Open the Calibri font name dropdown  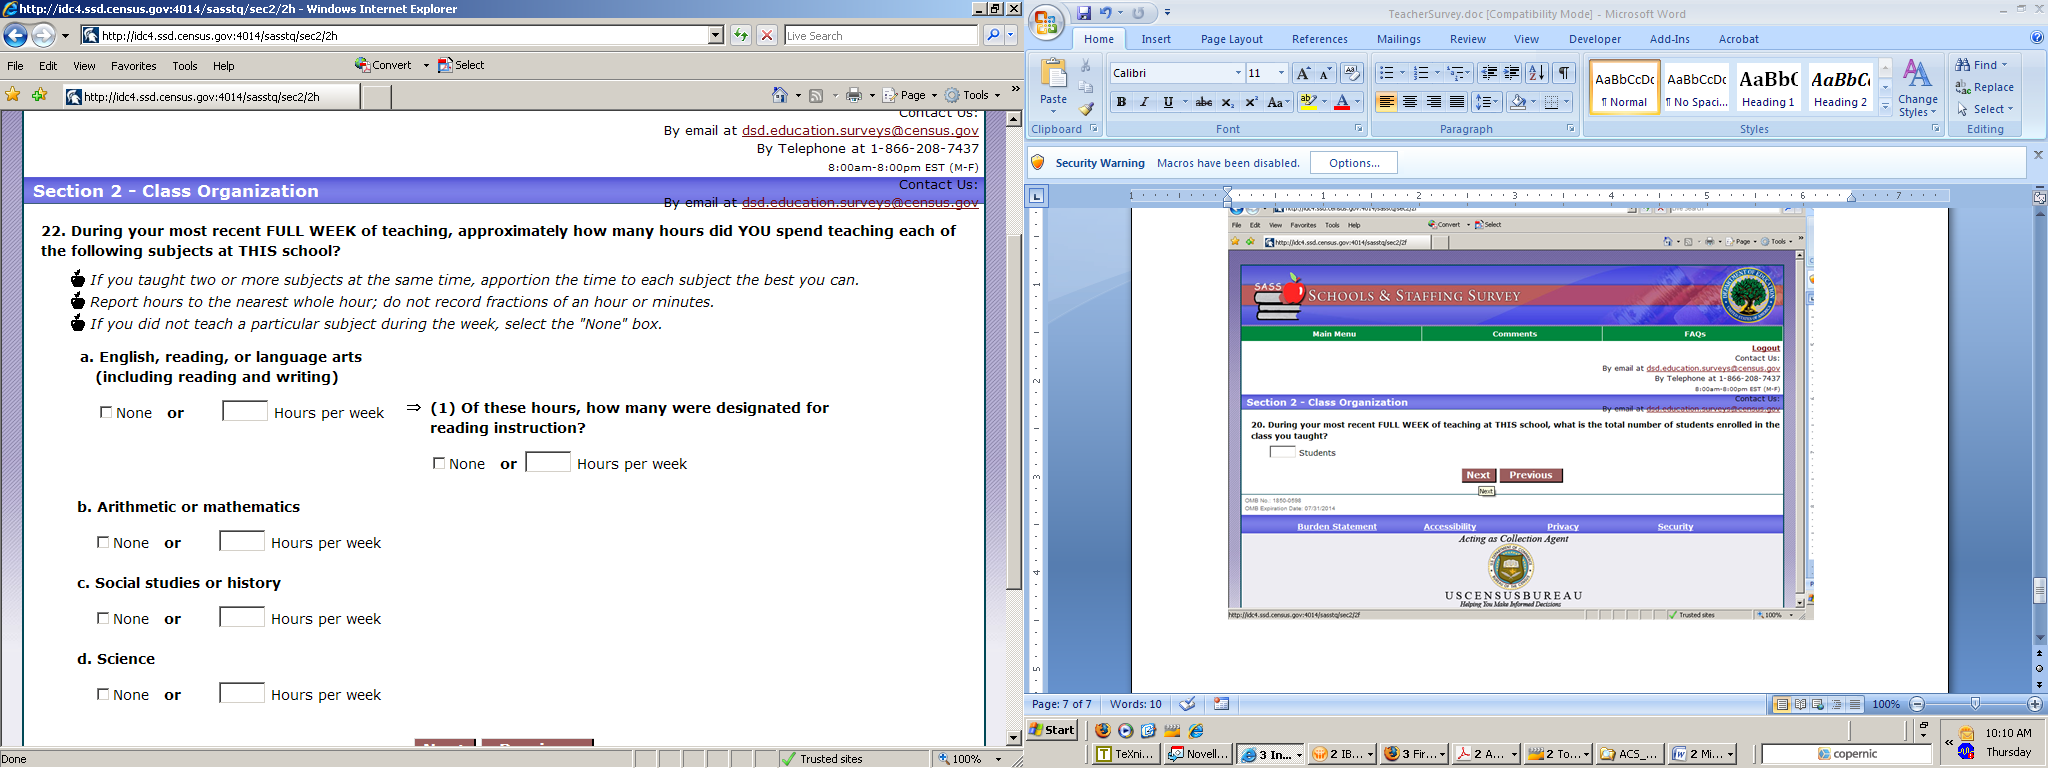click(x=1237, y=73)
